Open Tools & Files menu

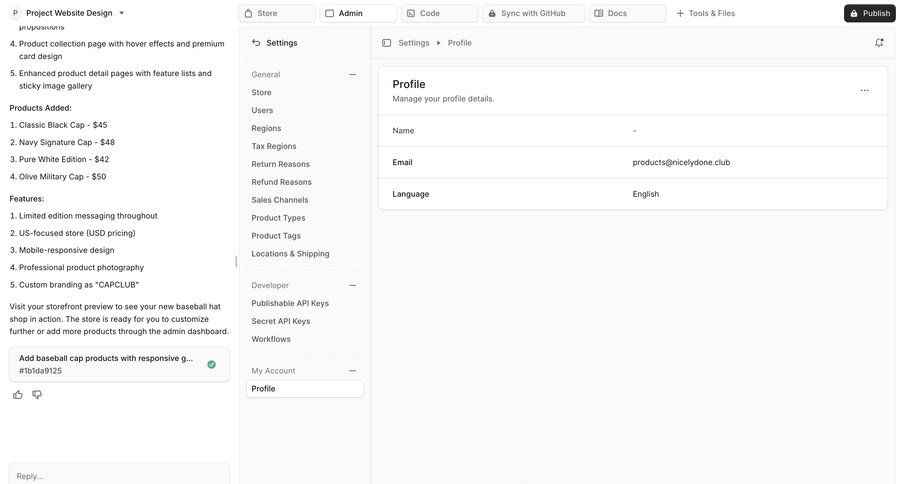coord(705,13)
